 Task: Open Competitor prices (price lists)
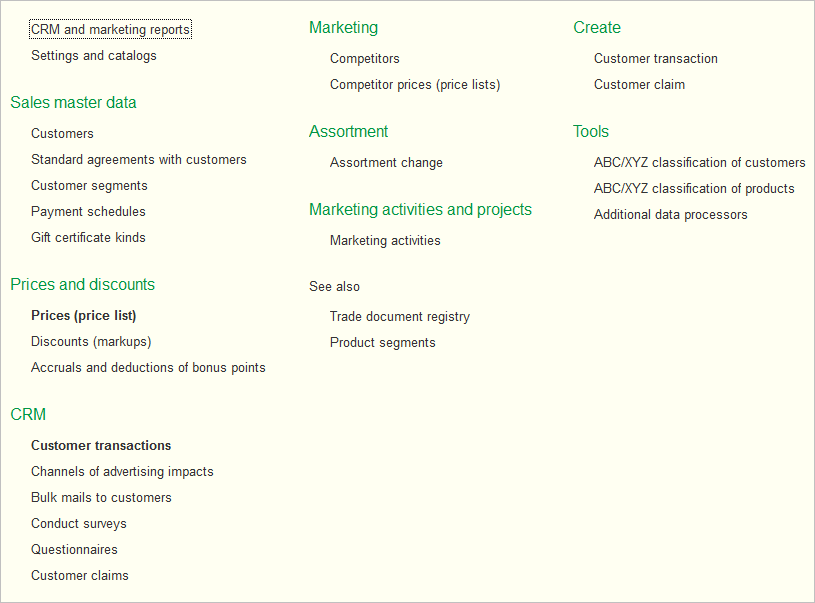coord(415,85)
